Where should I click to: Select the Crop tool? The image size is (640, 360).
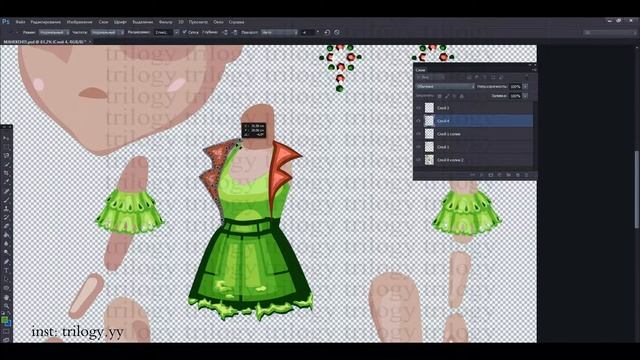pyautogui.click(x=6, y=173)
